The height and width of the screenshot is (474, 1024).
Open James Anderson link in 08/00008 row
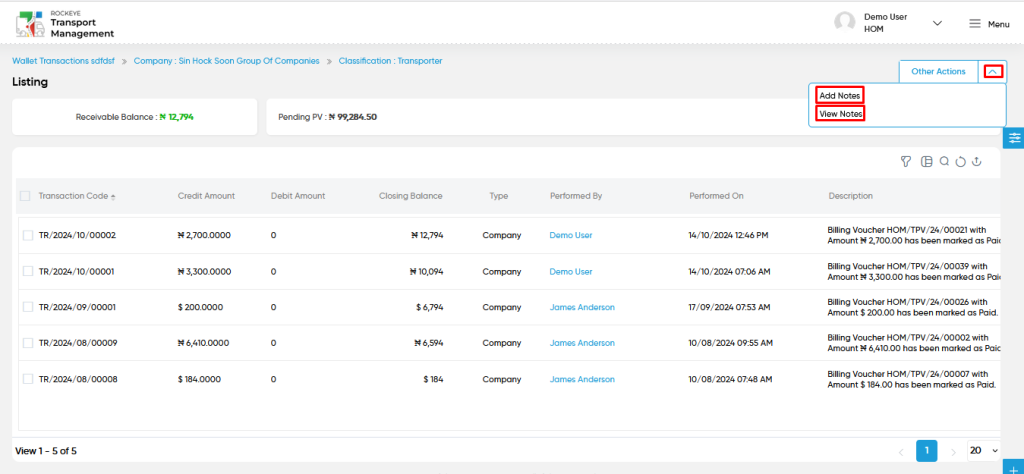(x=582, y=379)
